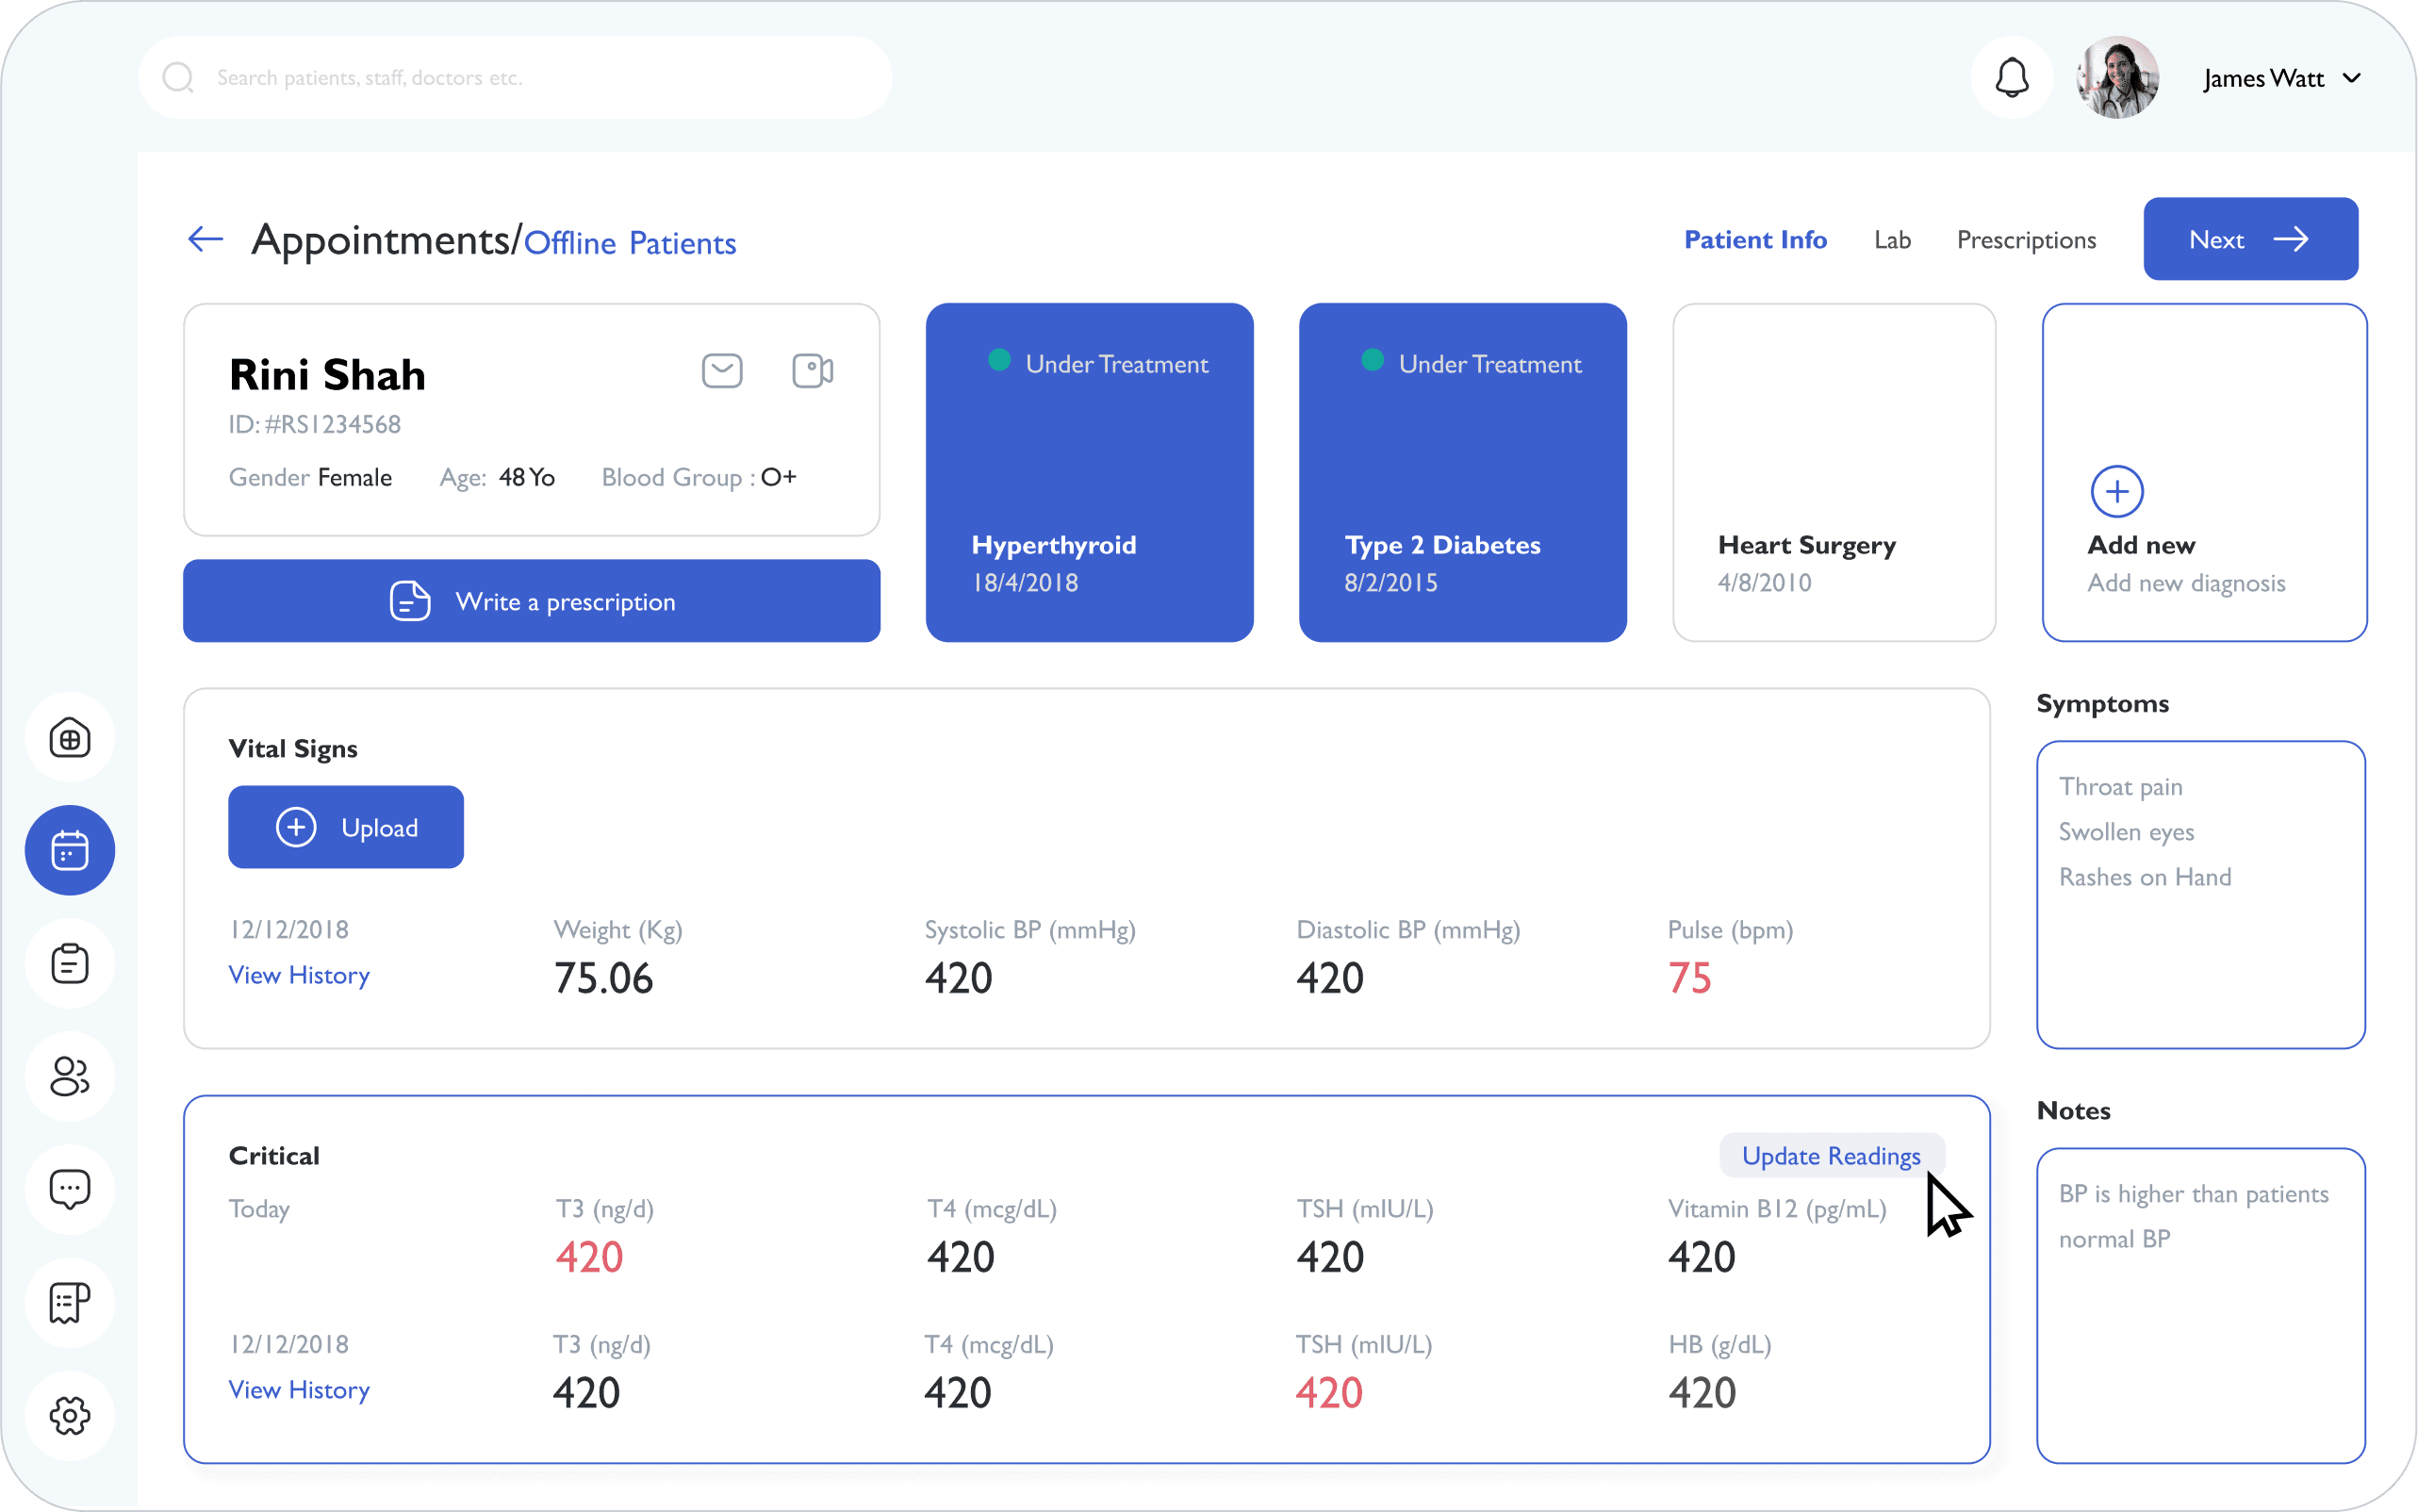Start video call with Rini Shah
Viewport: 2418px width, 1512px height.
[812, 371]
